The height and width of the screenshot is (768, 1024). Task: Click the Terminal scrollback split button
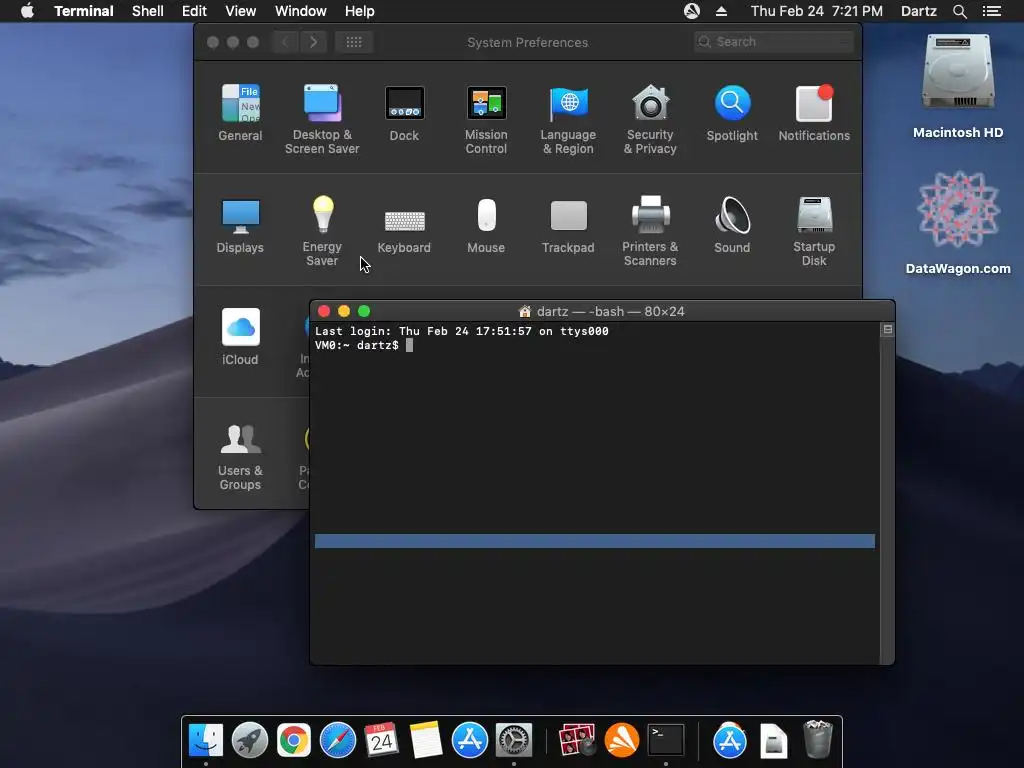click(x=888, y=330)
